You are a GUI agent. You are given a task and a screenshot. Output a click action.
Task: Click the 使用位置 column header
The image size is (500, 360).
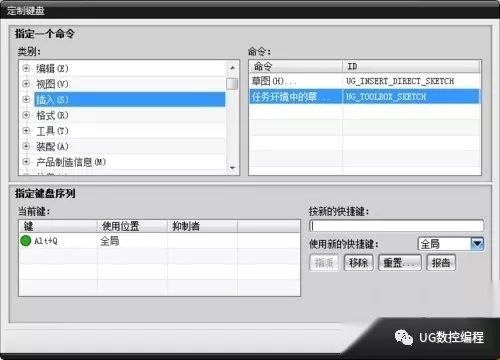[x=132, y=226]
